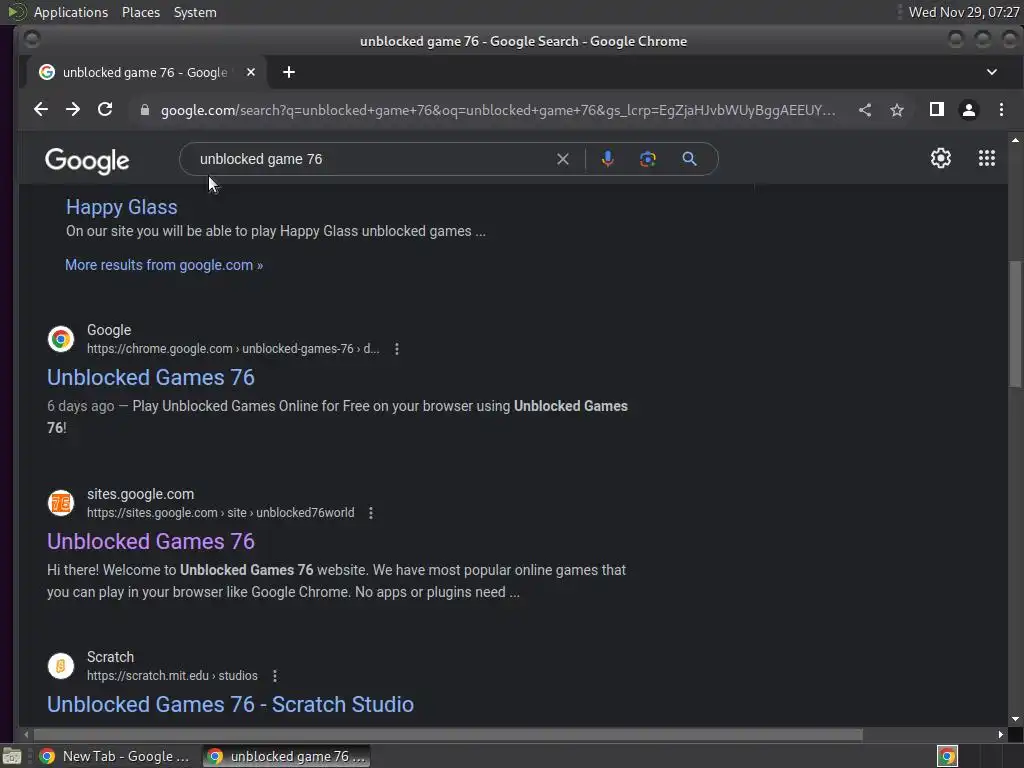This screenshot has height=768, width=1024.
Task: Open the Places menu
Action: point(140,12)
